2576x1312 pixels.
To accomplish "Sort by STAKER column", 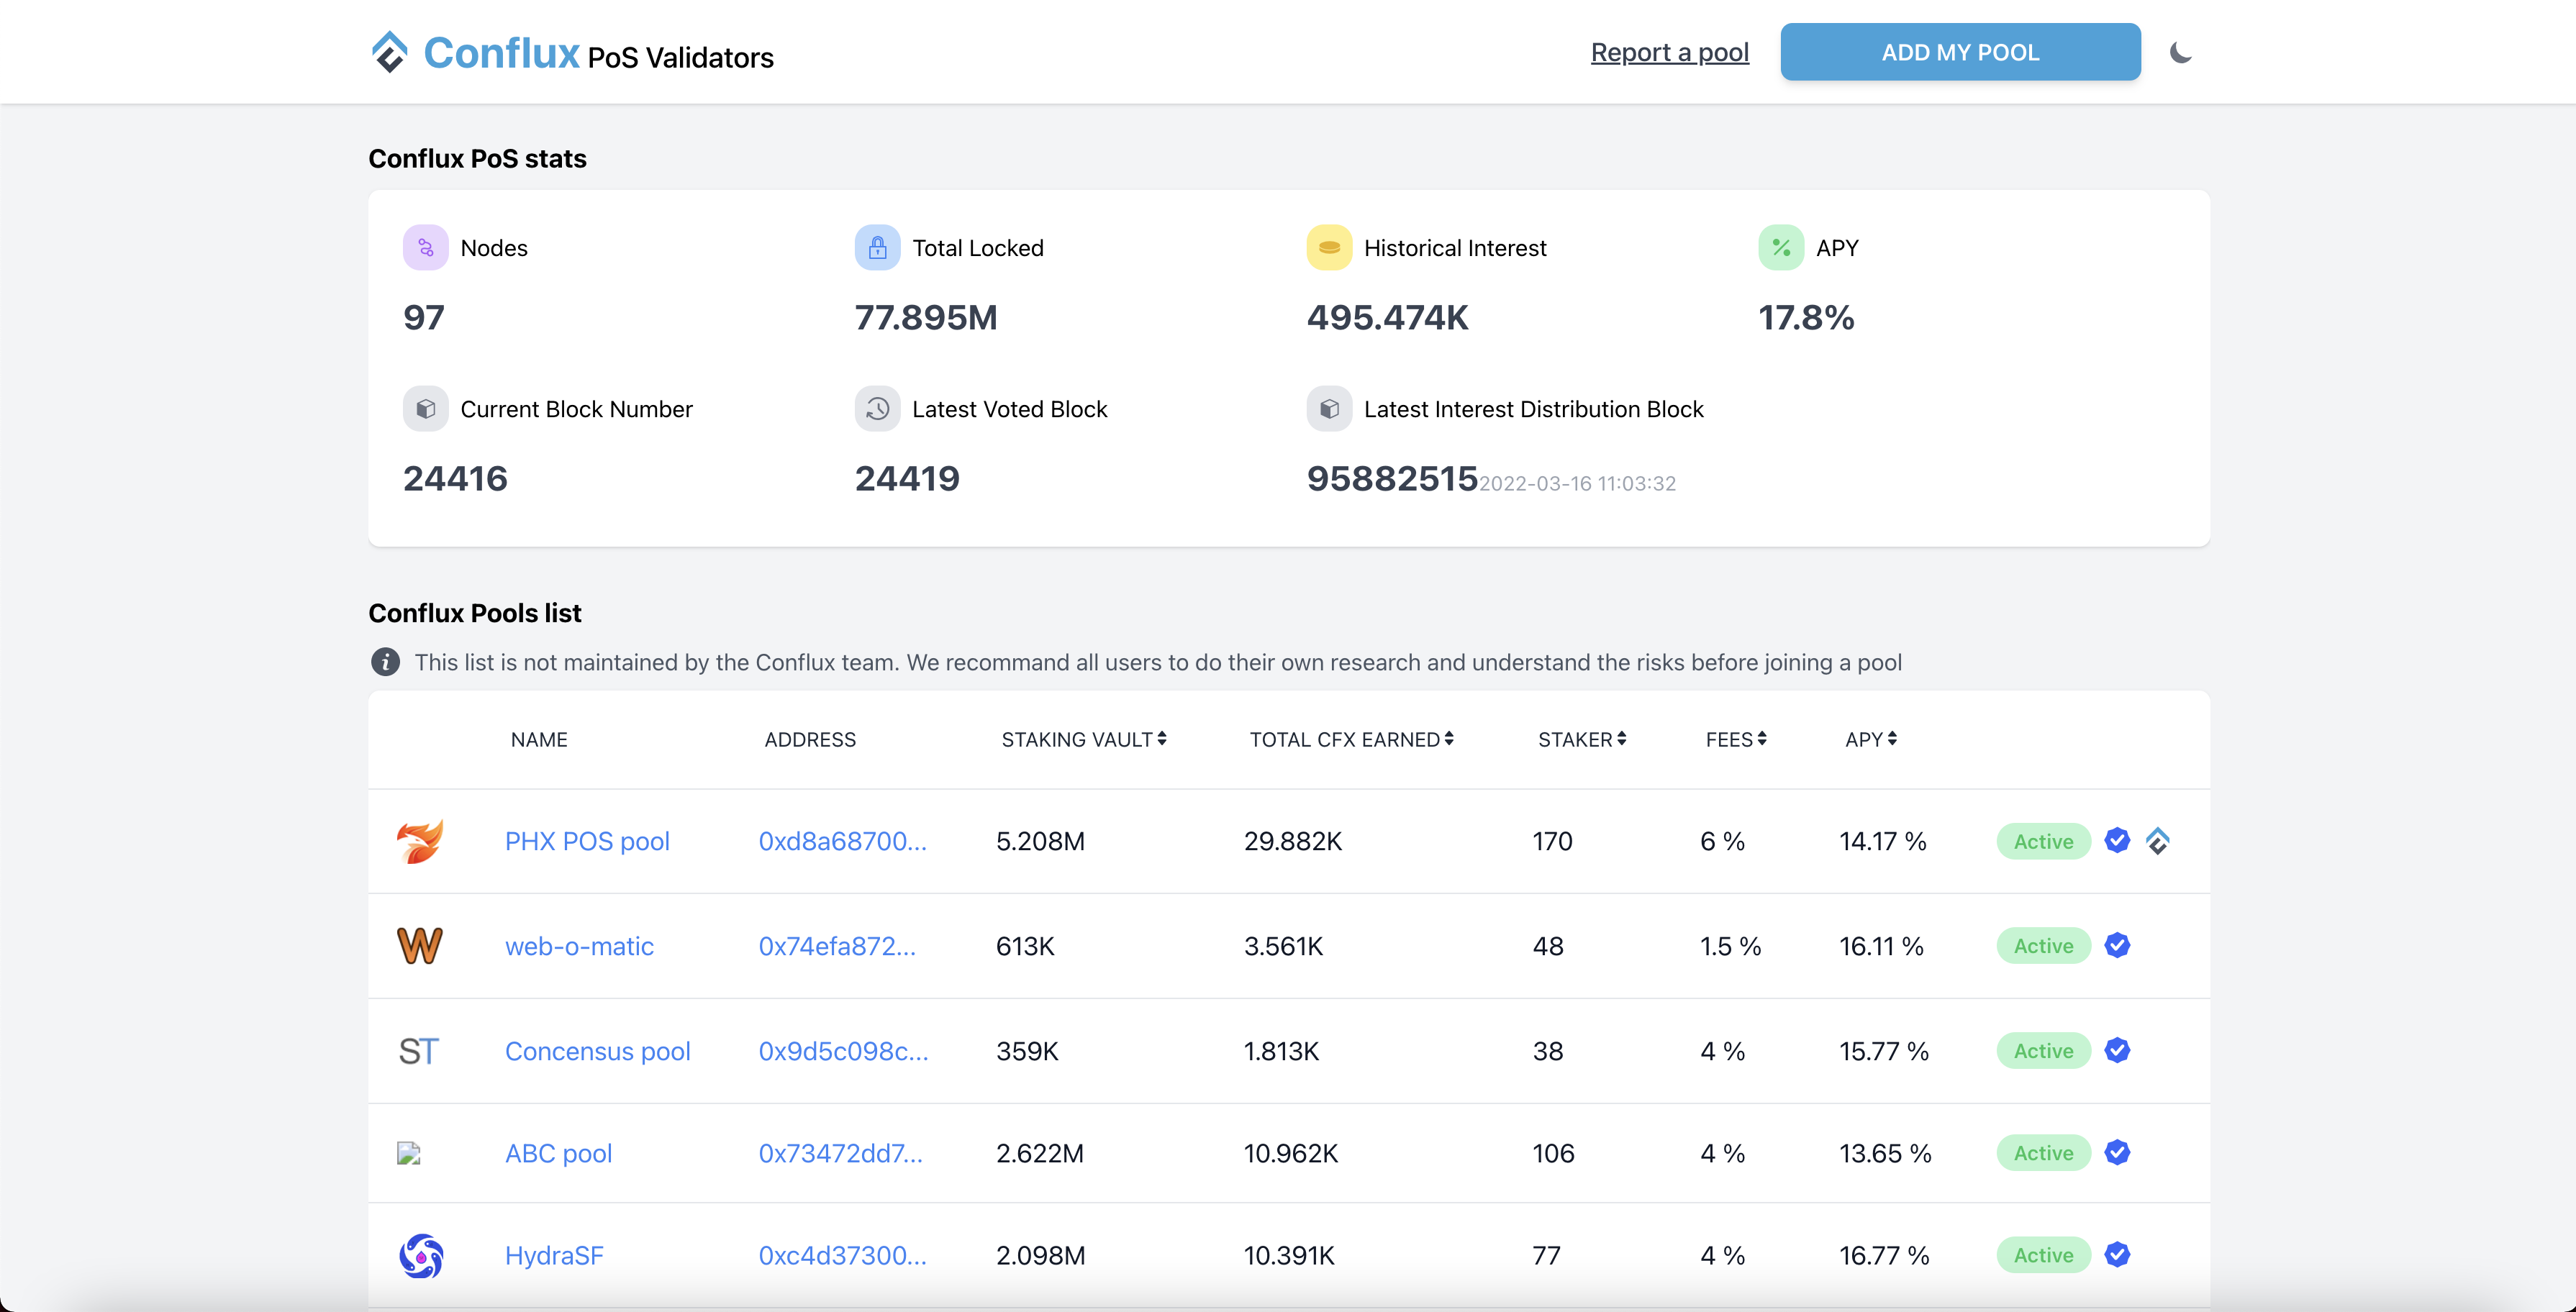I will [x=1582, y=739].
